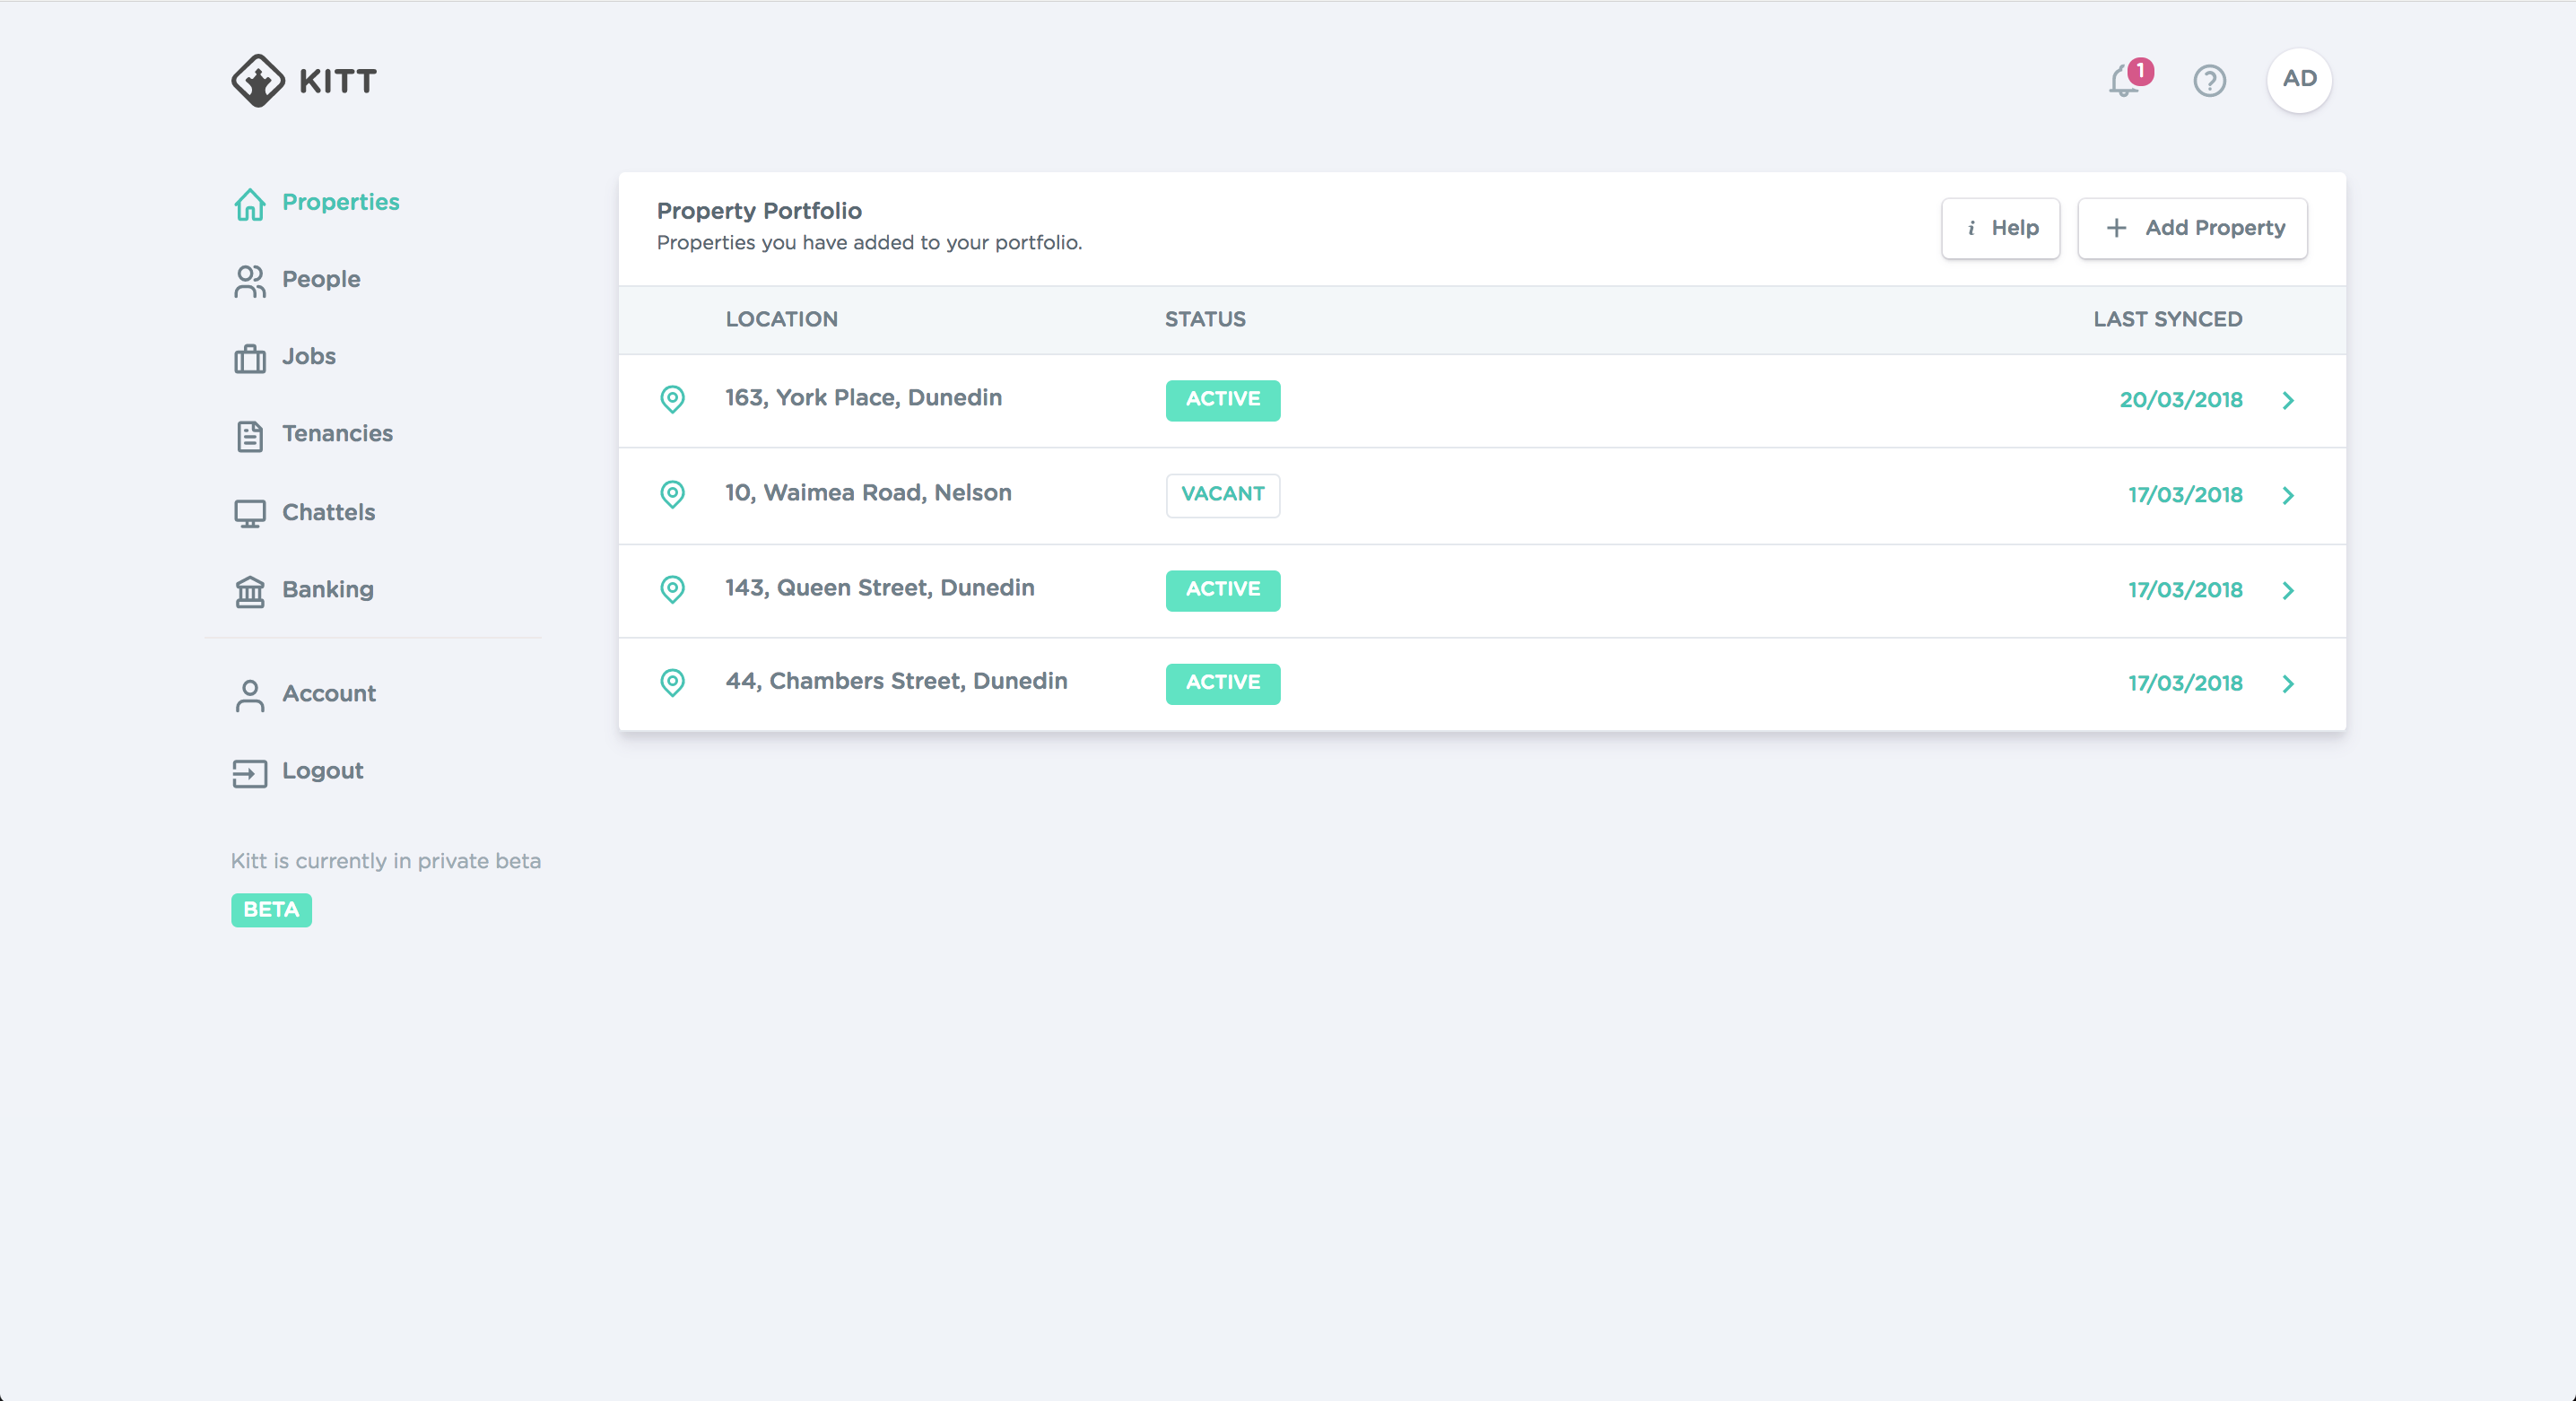Viewport: 2576px width, 1401px height.
Task: Click the STATUS column header
Action: (1205, 319)
